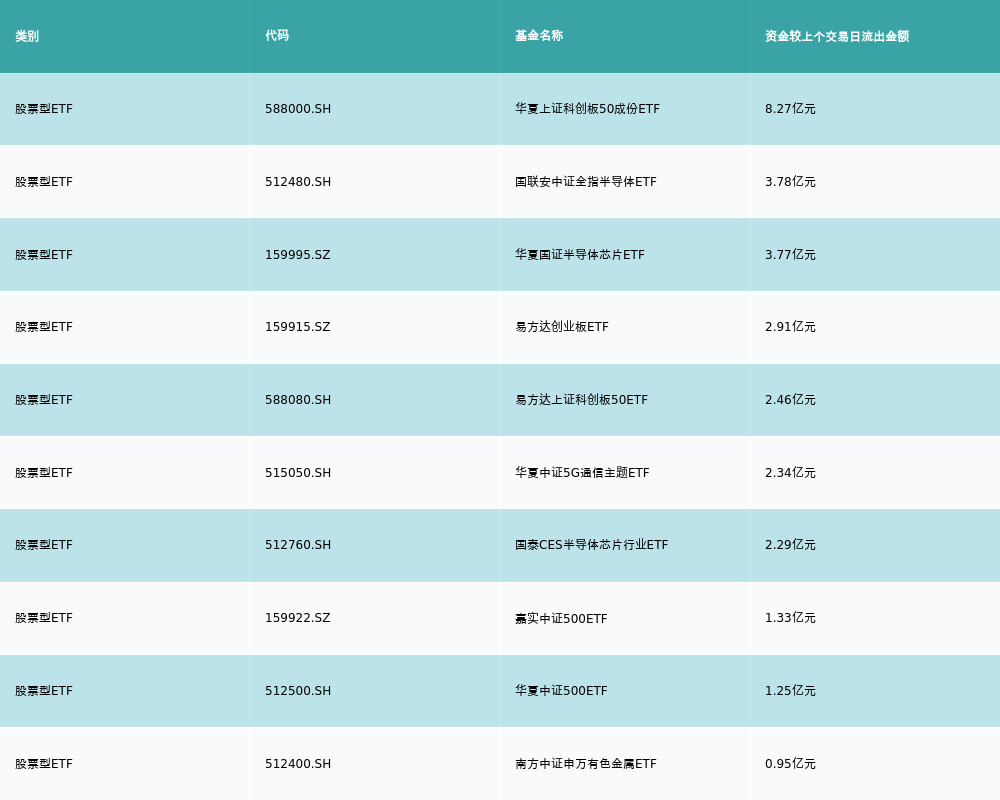Select outflow amount 3.77亿元

click(790, 255)
